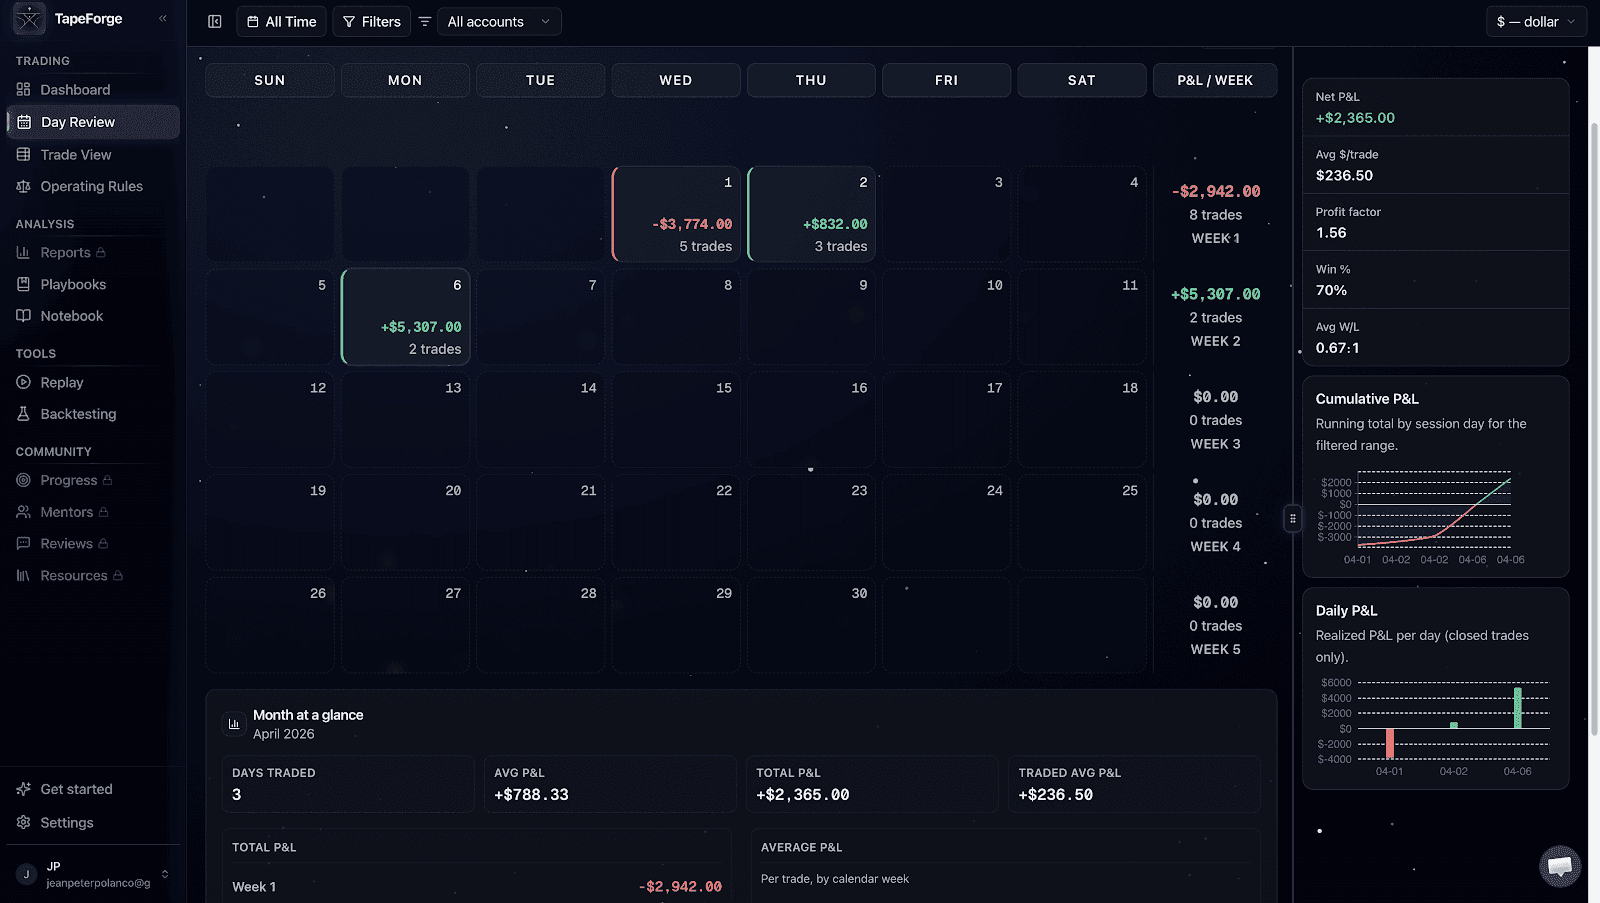Viewport: 1600px width, 903px height.
Task: Open the Dashboard from the sidebar
Action: [x=75, y=89]
